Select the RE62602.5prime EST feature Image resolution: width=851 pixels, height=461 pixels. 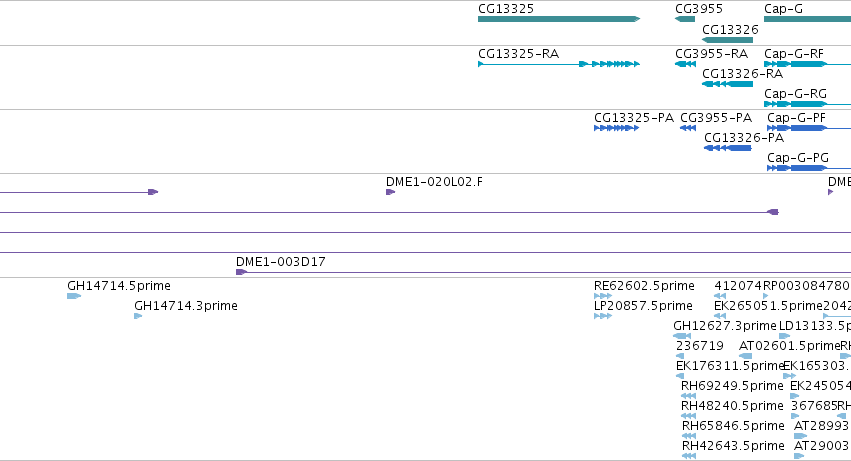(603, 296)
